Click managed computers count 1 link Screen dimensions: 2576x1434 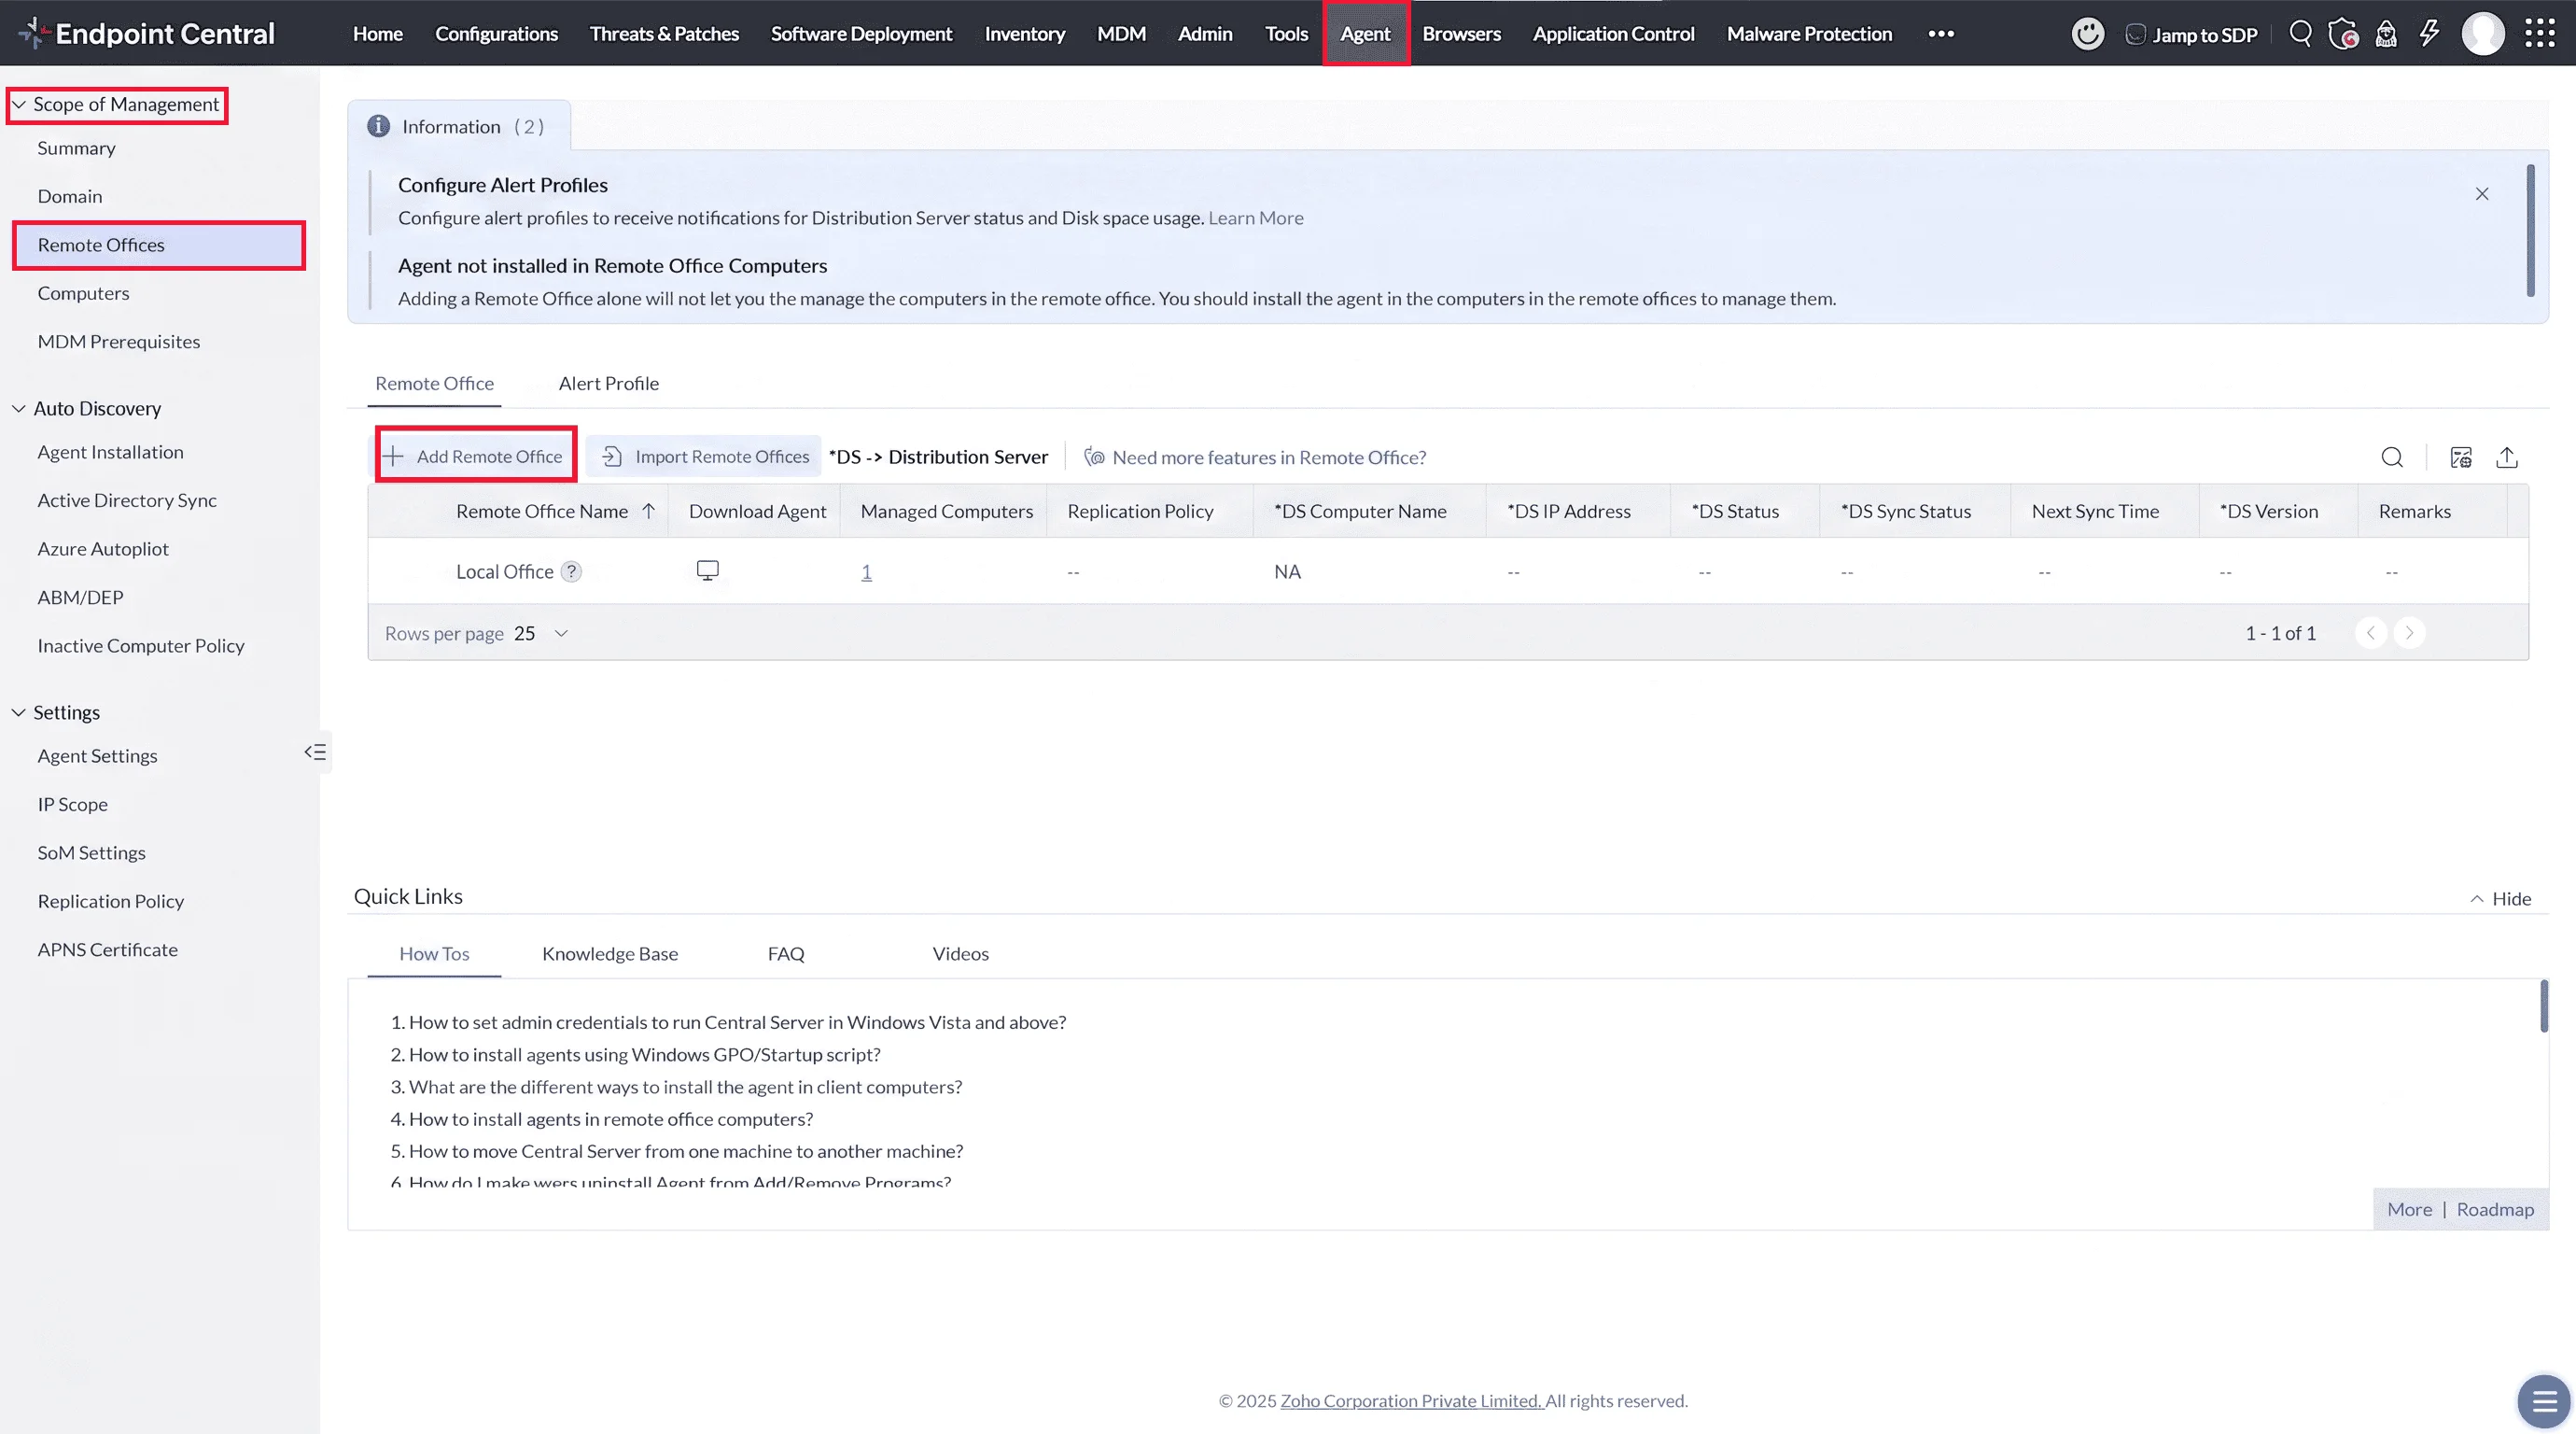[x=866, y=572]
